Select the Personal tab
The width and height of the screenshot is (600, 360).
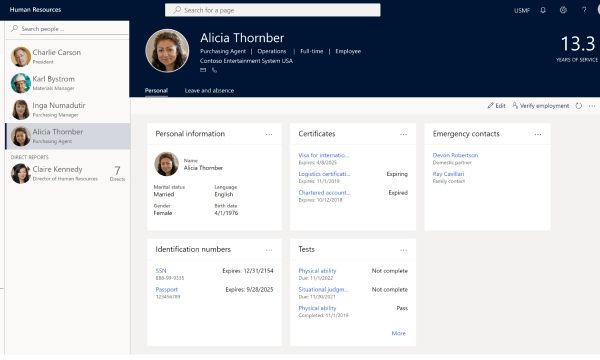click(x=156, y=91)
